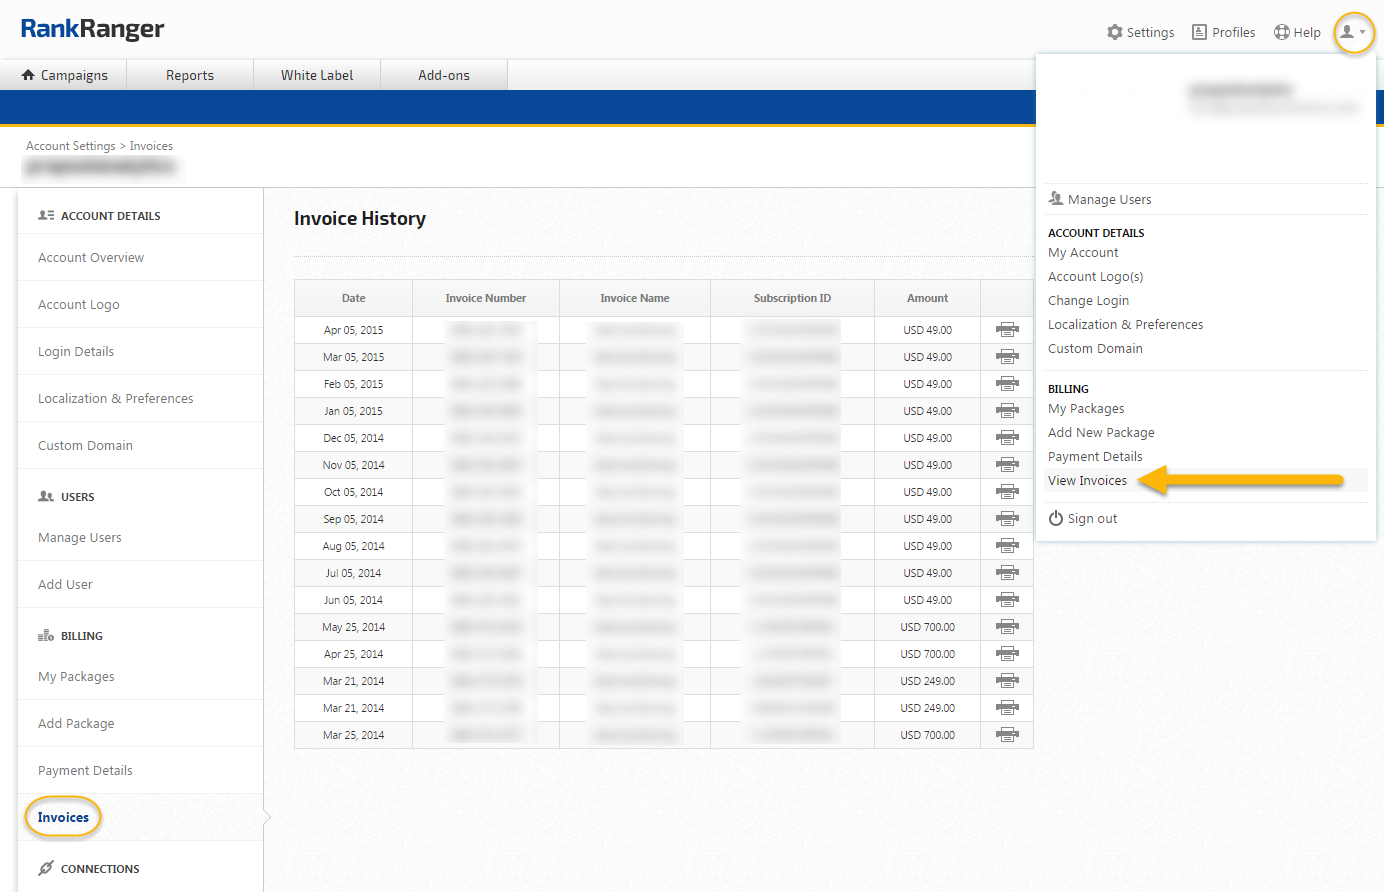The image size is (1384, 892).
Task: Choose Payment Details from the dropdown's Billing section
Action: click(1095, 457)
